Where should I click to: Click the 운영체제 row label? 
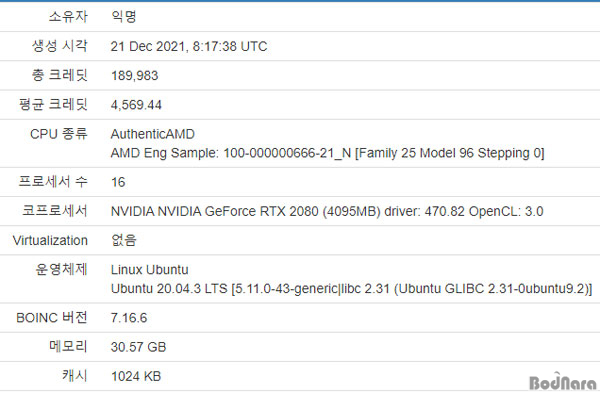tap(61, 269)
